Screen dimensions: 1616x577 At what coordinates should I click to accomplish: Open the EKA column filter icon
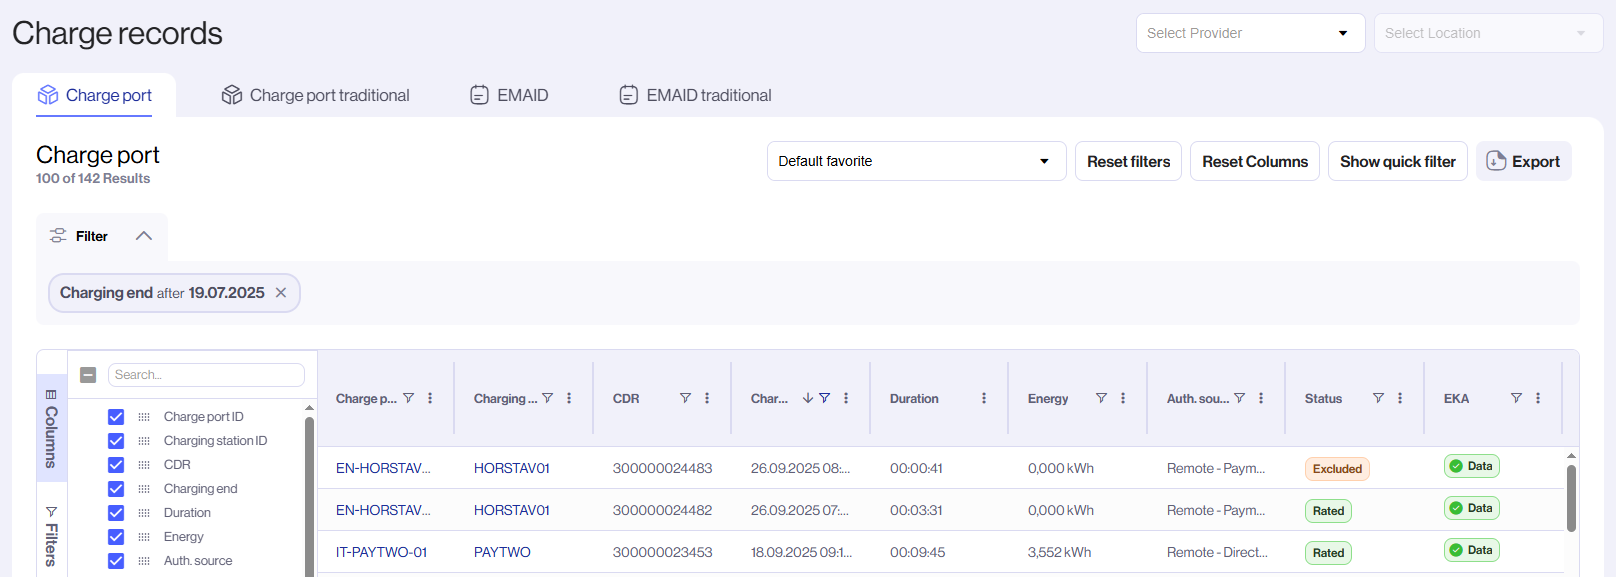click(1516, 398)
